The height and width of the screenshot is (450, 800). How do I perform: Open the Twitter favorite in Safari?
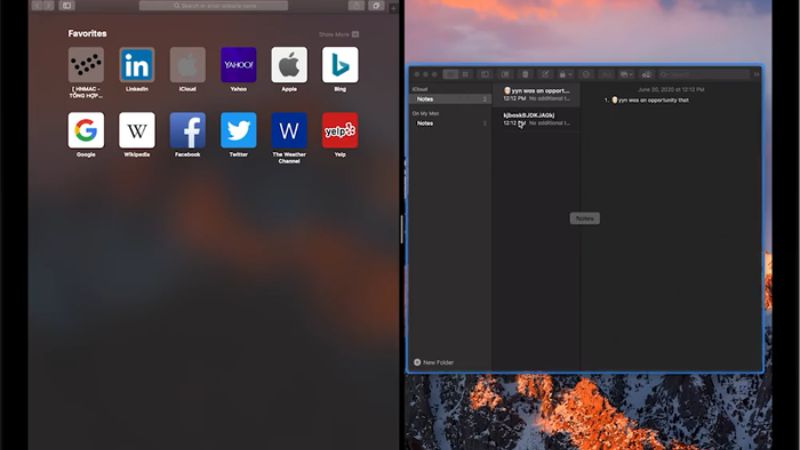coord(238,130)
